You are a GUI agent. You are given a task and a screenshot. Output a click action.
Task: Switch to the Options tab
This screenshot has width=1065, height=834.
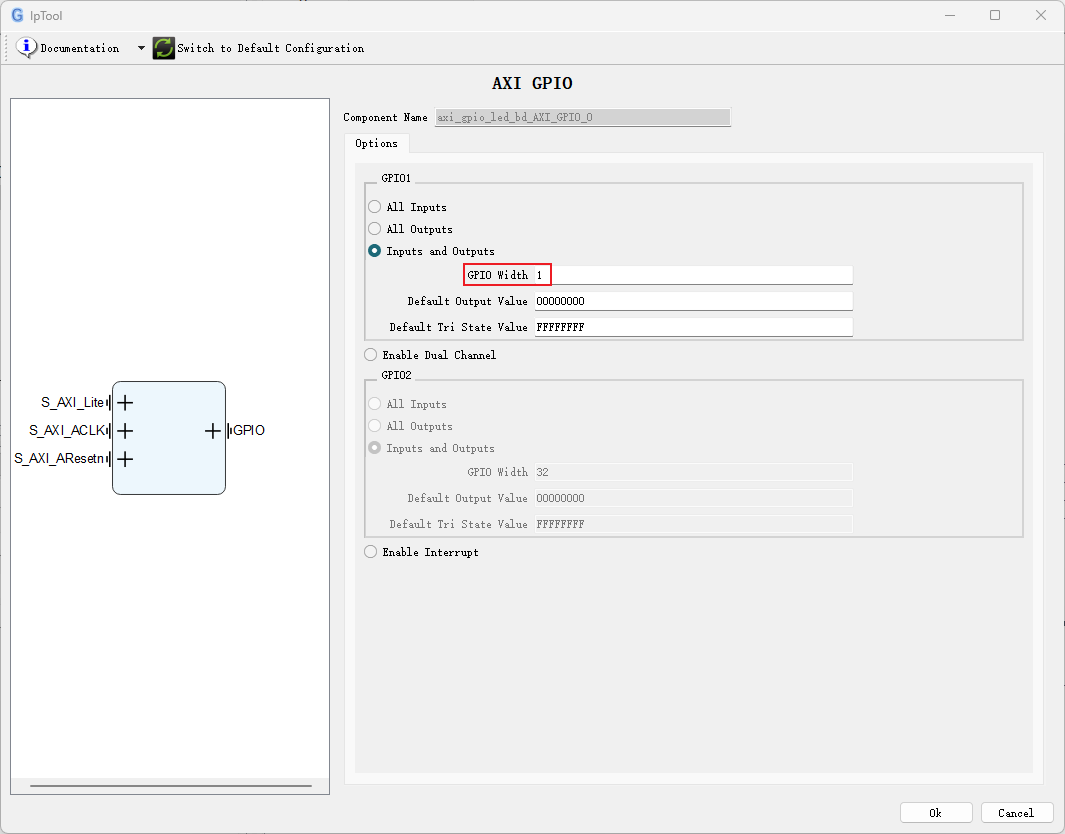click(376, 143)
